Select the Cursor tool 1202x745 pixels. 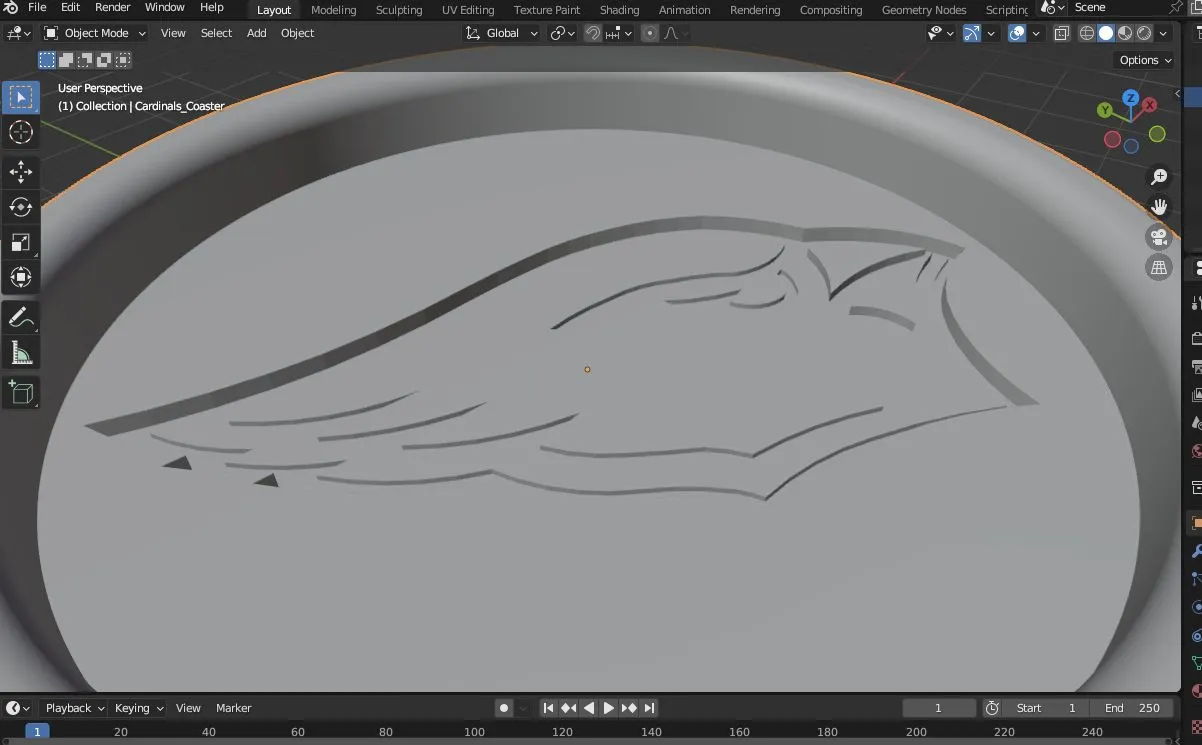[x=21, y=132]
